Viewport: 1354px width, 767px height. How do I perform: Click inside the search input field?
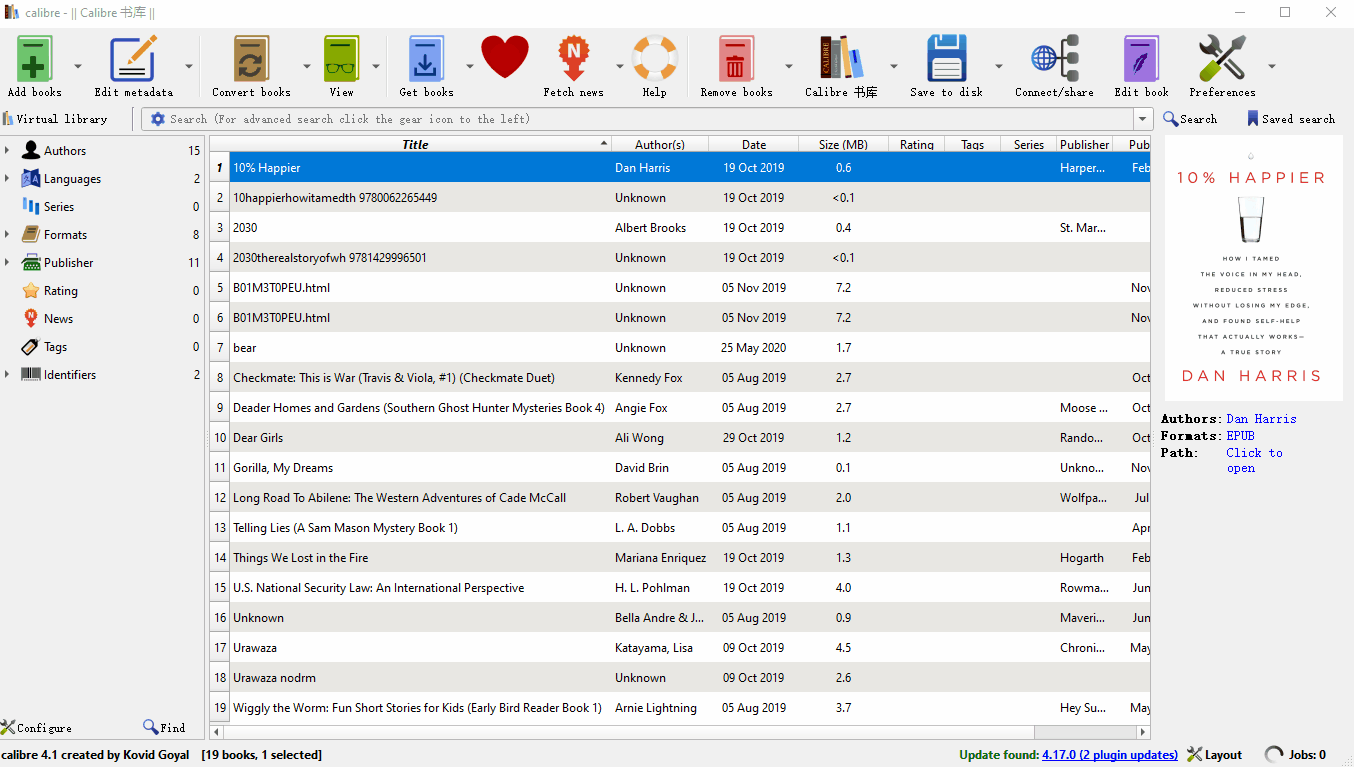coord(650,119)
